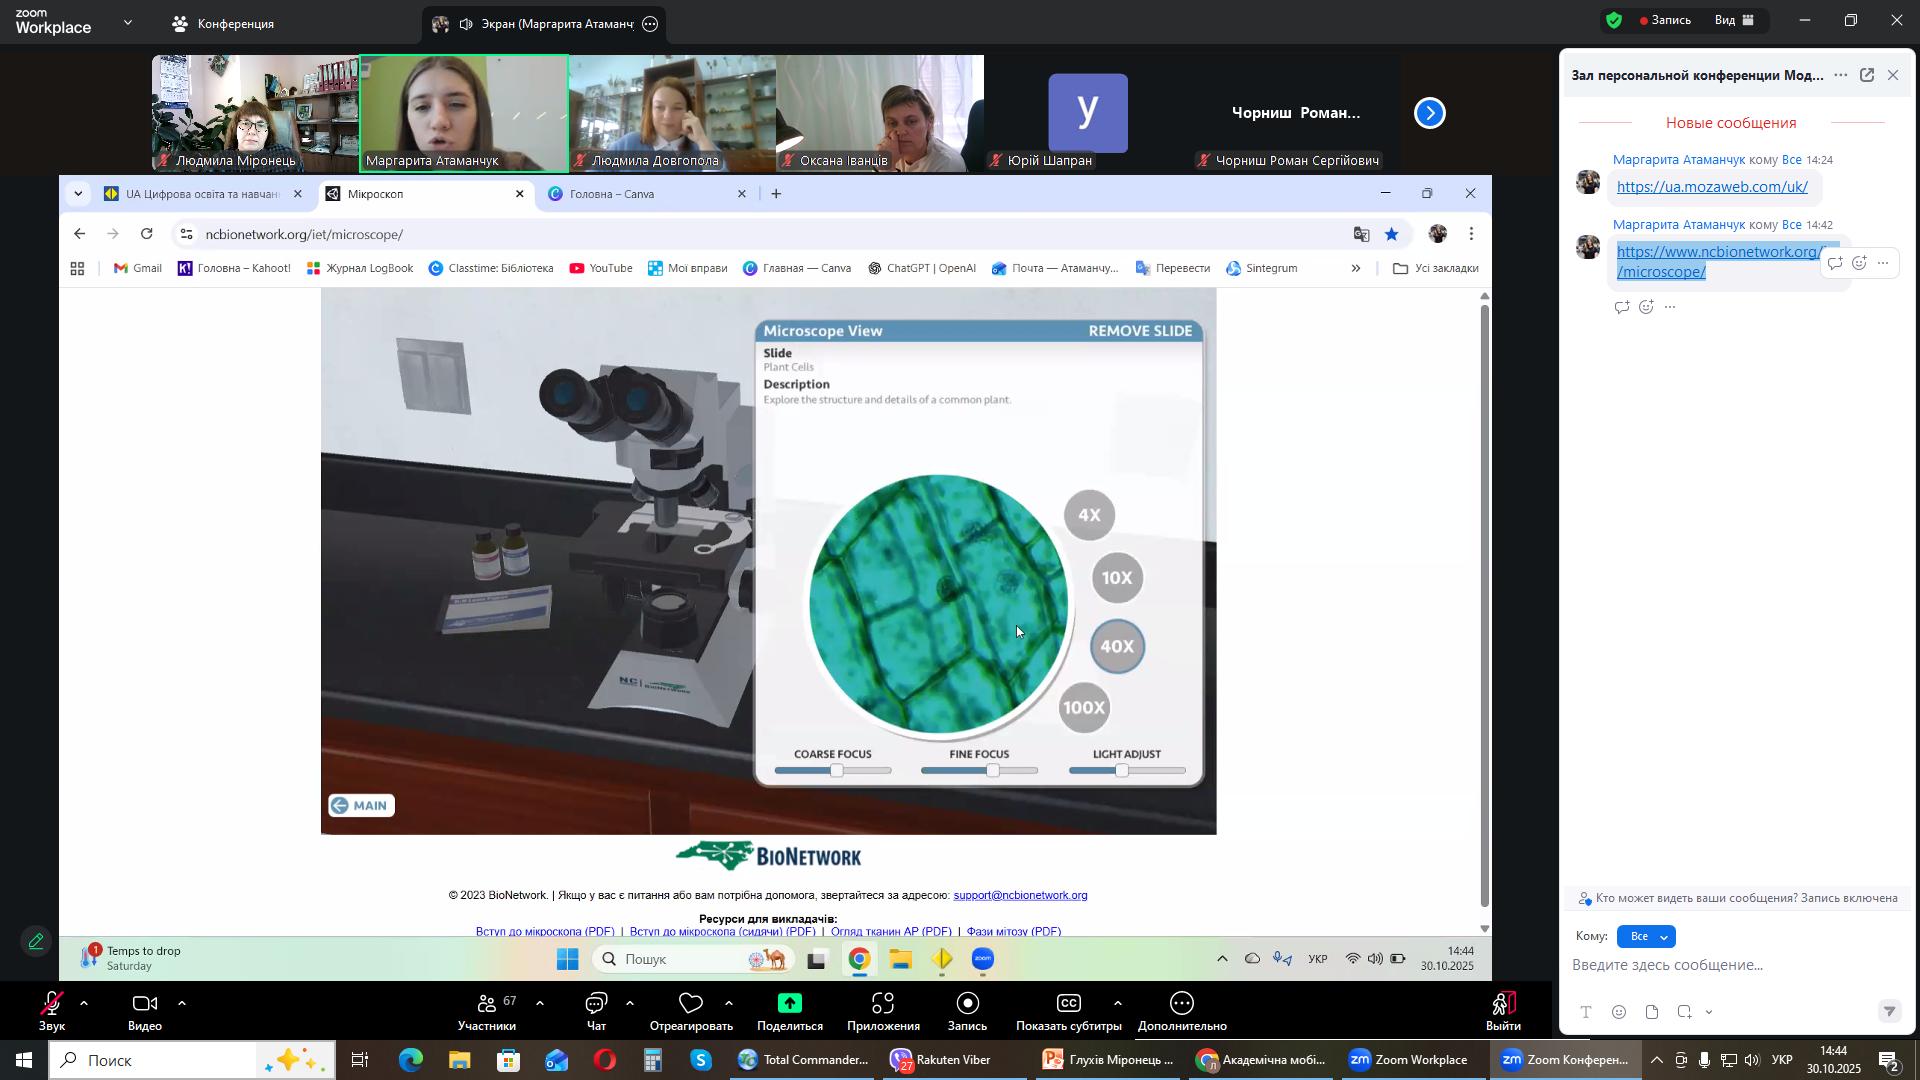This screenshot has height=1080, width=1920.
Task: Expand the audio options arrow beside Sound
Action: tap(84, 1003)
